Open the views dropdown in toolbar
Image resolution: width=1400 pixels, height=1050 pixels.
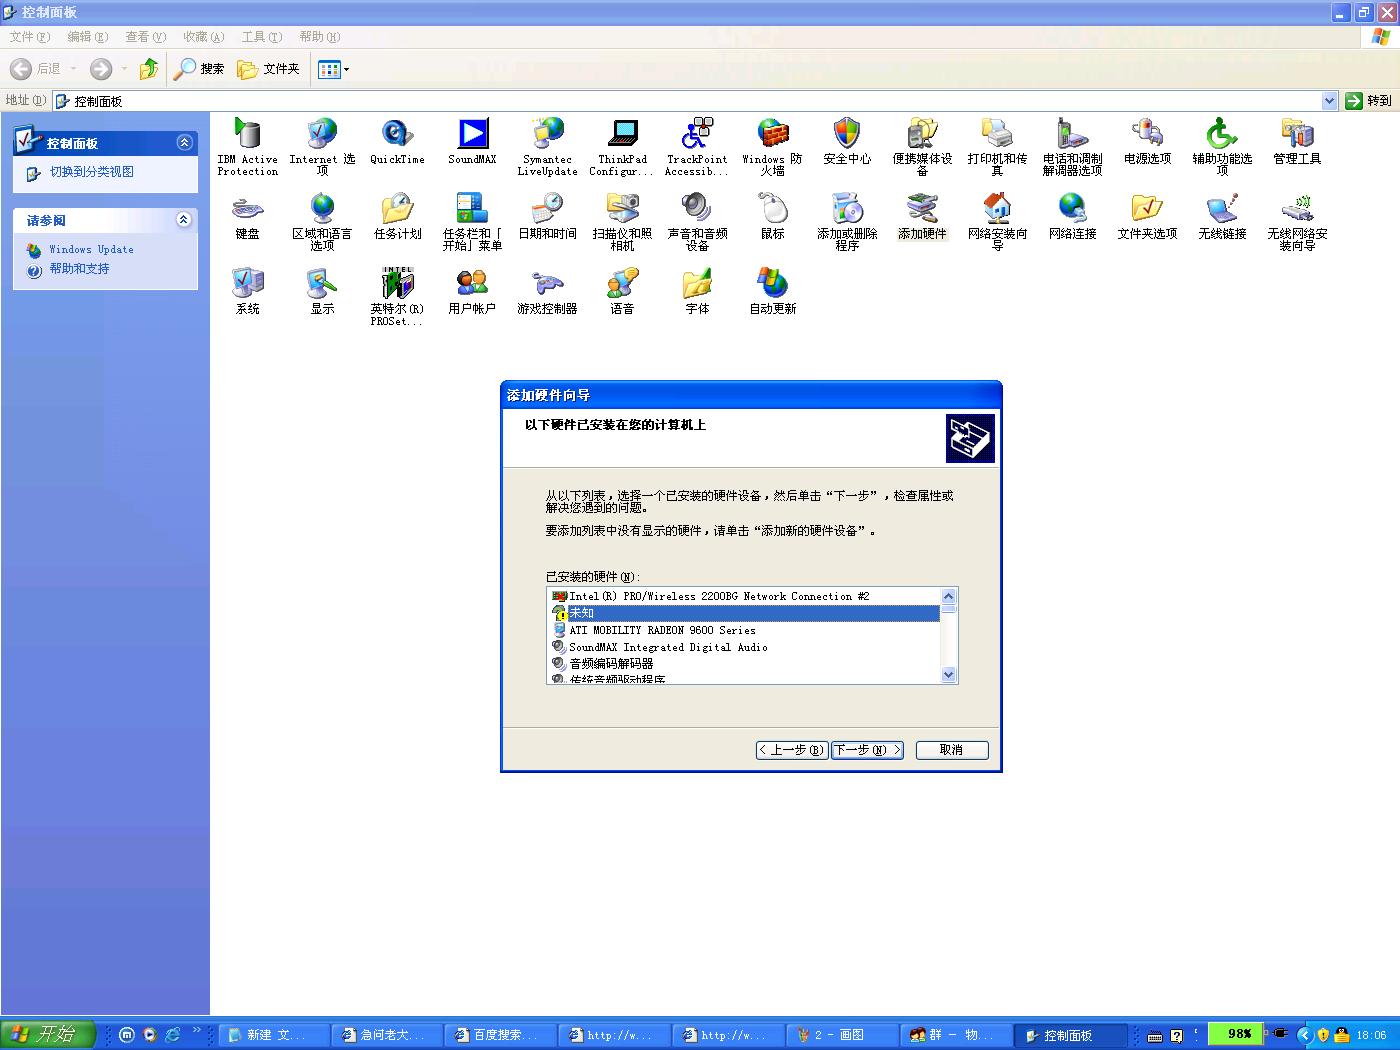pos(333,69)
